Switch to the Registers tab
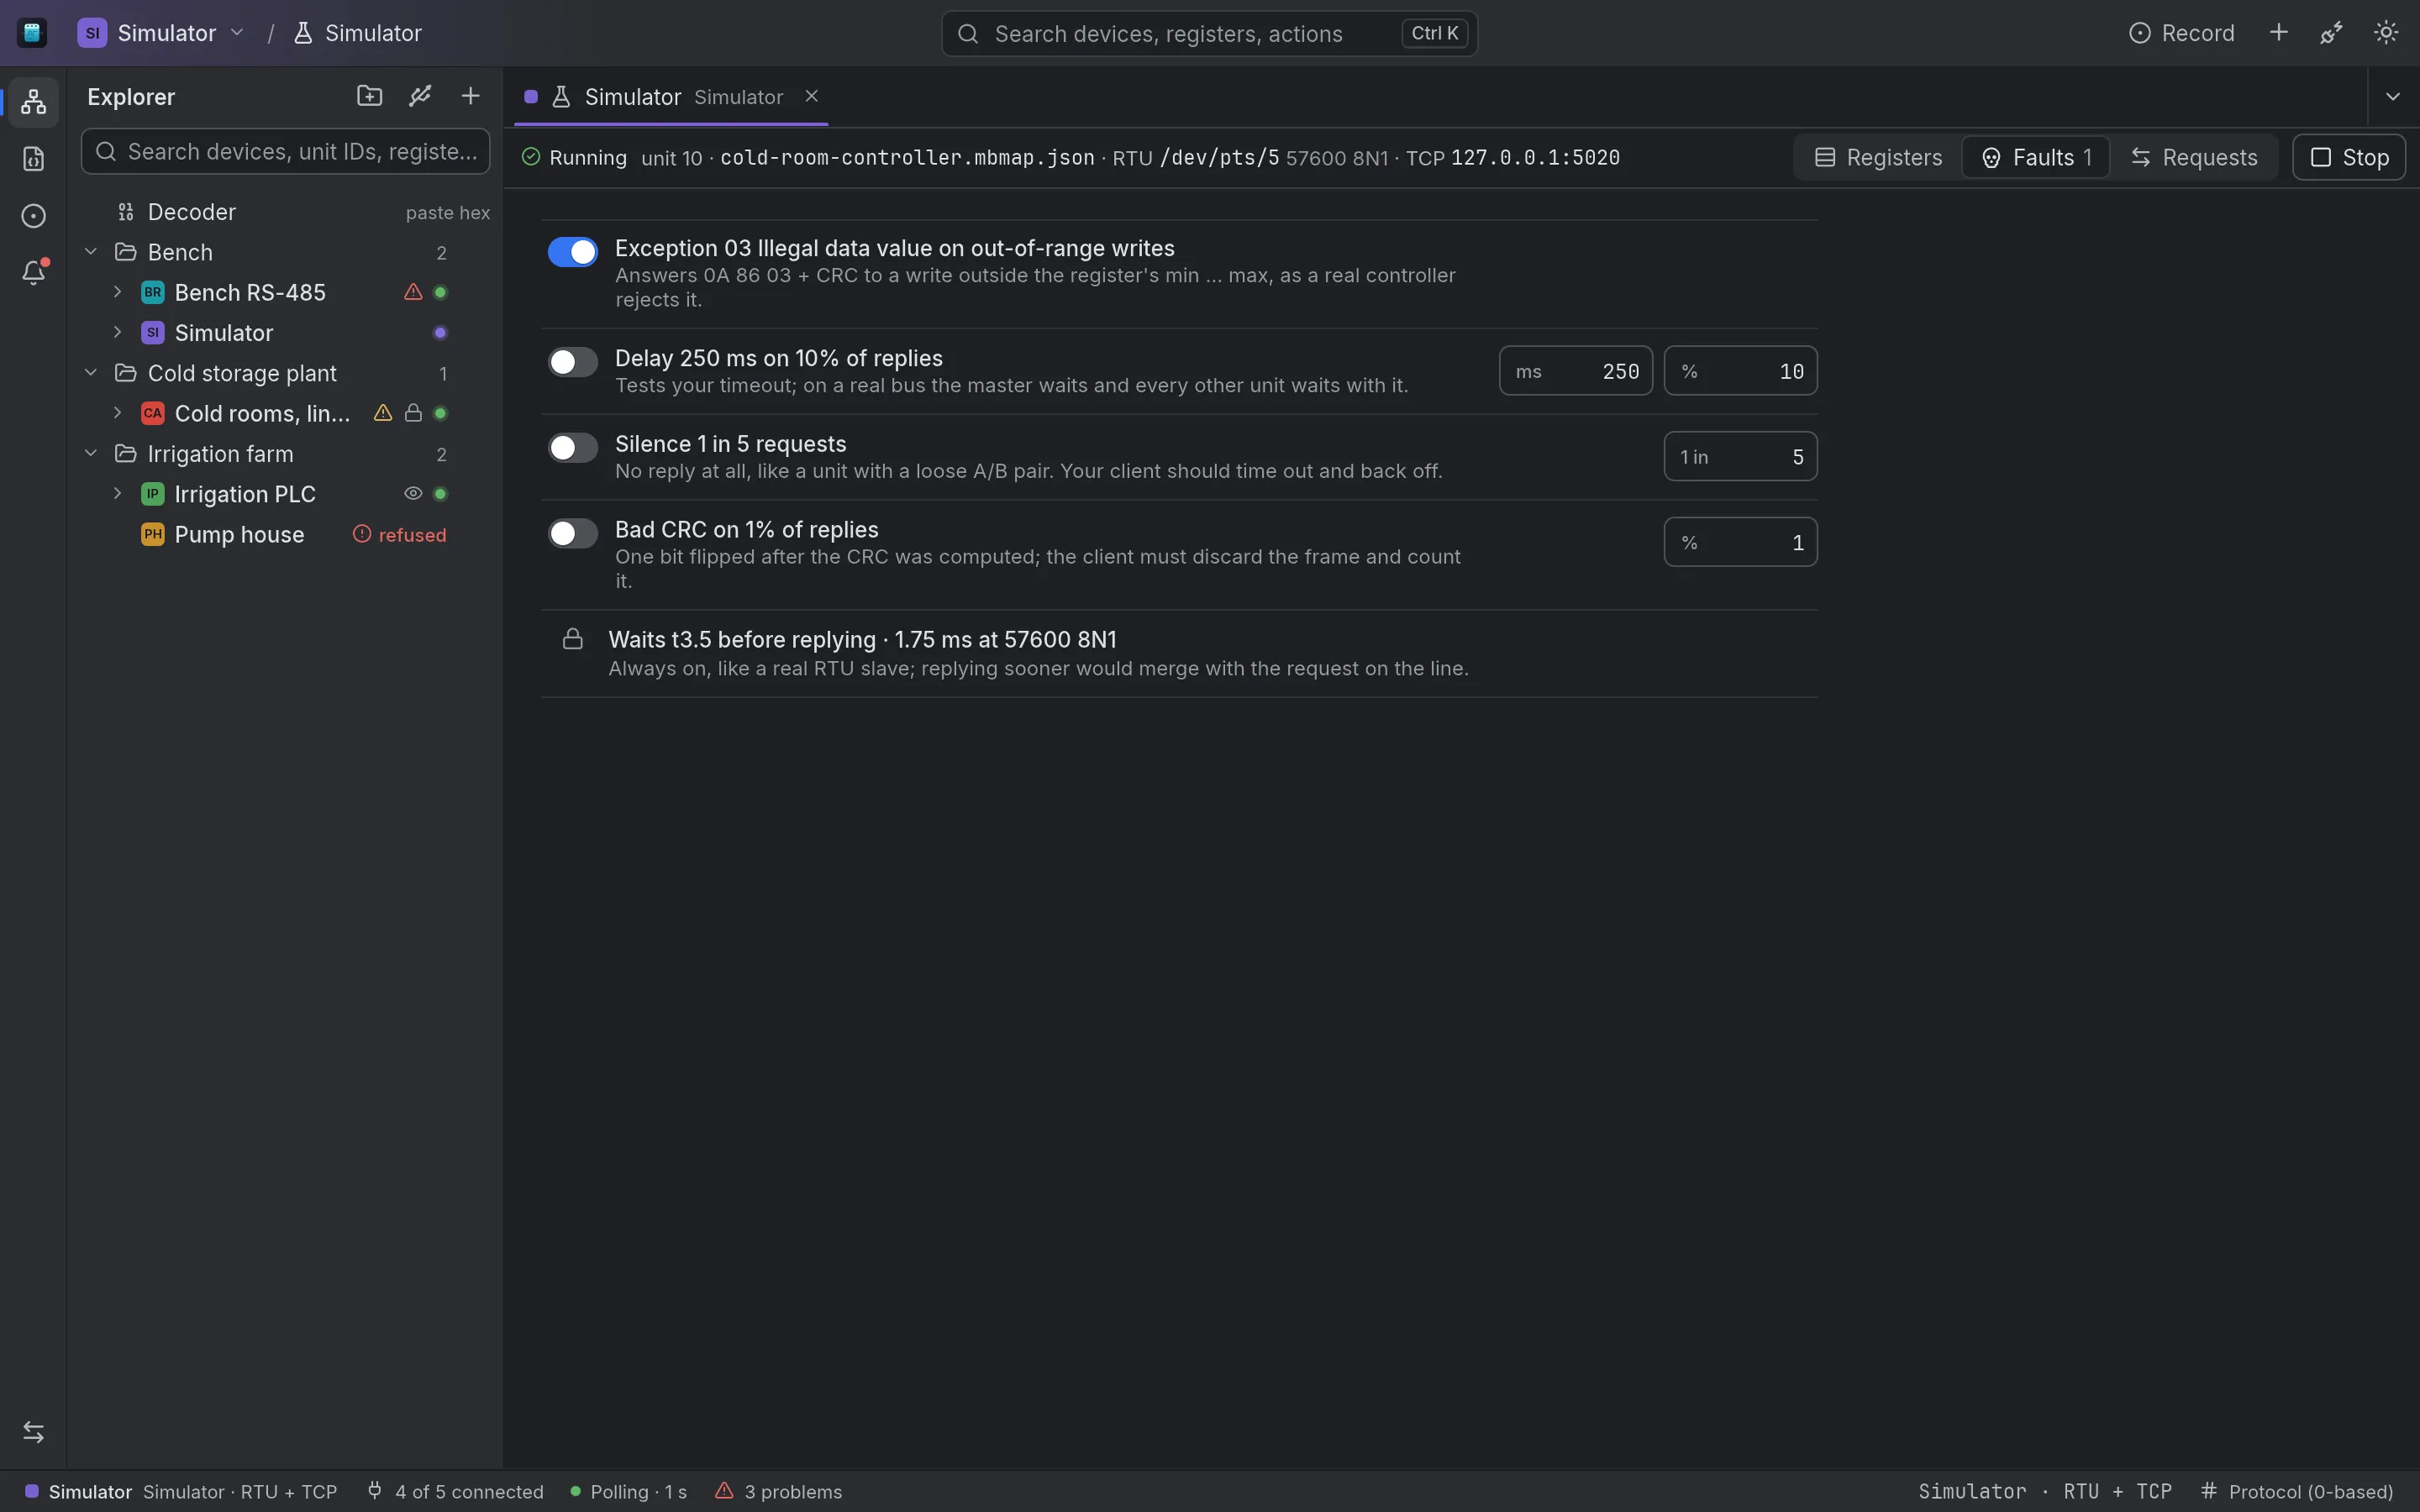 [x=1879, y=157]
